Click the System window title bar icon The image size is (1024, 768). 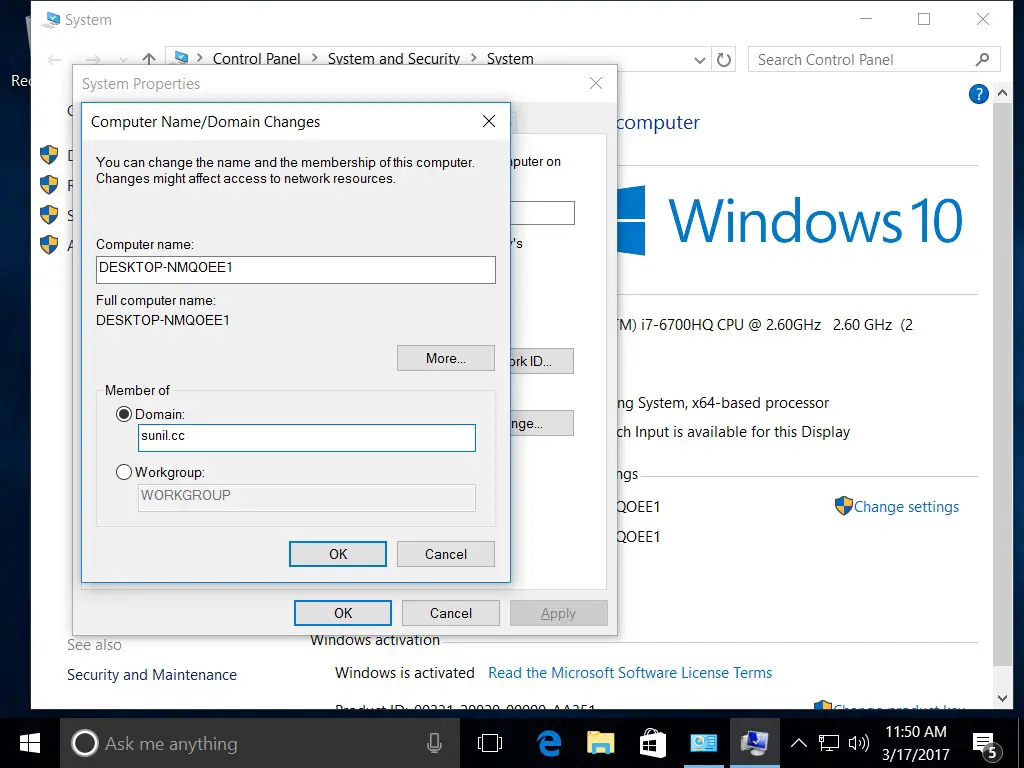[x=50, y=20]
